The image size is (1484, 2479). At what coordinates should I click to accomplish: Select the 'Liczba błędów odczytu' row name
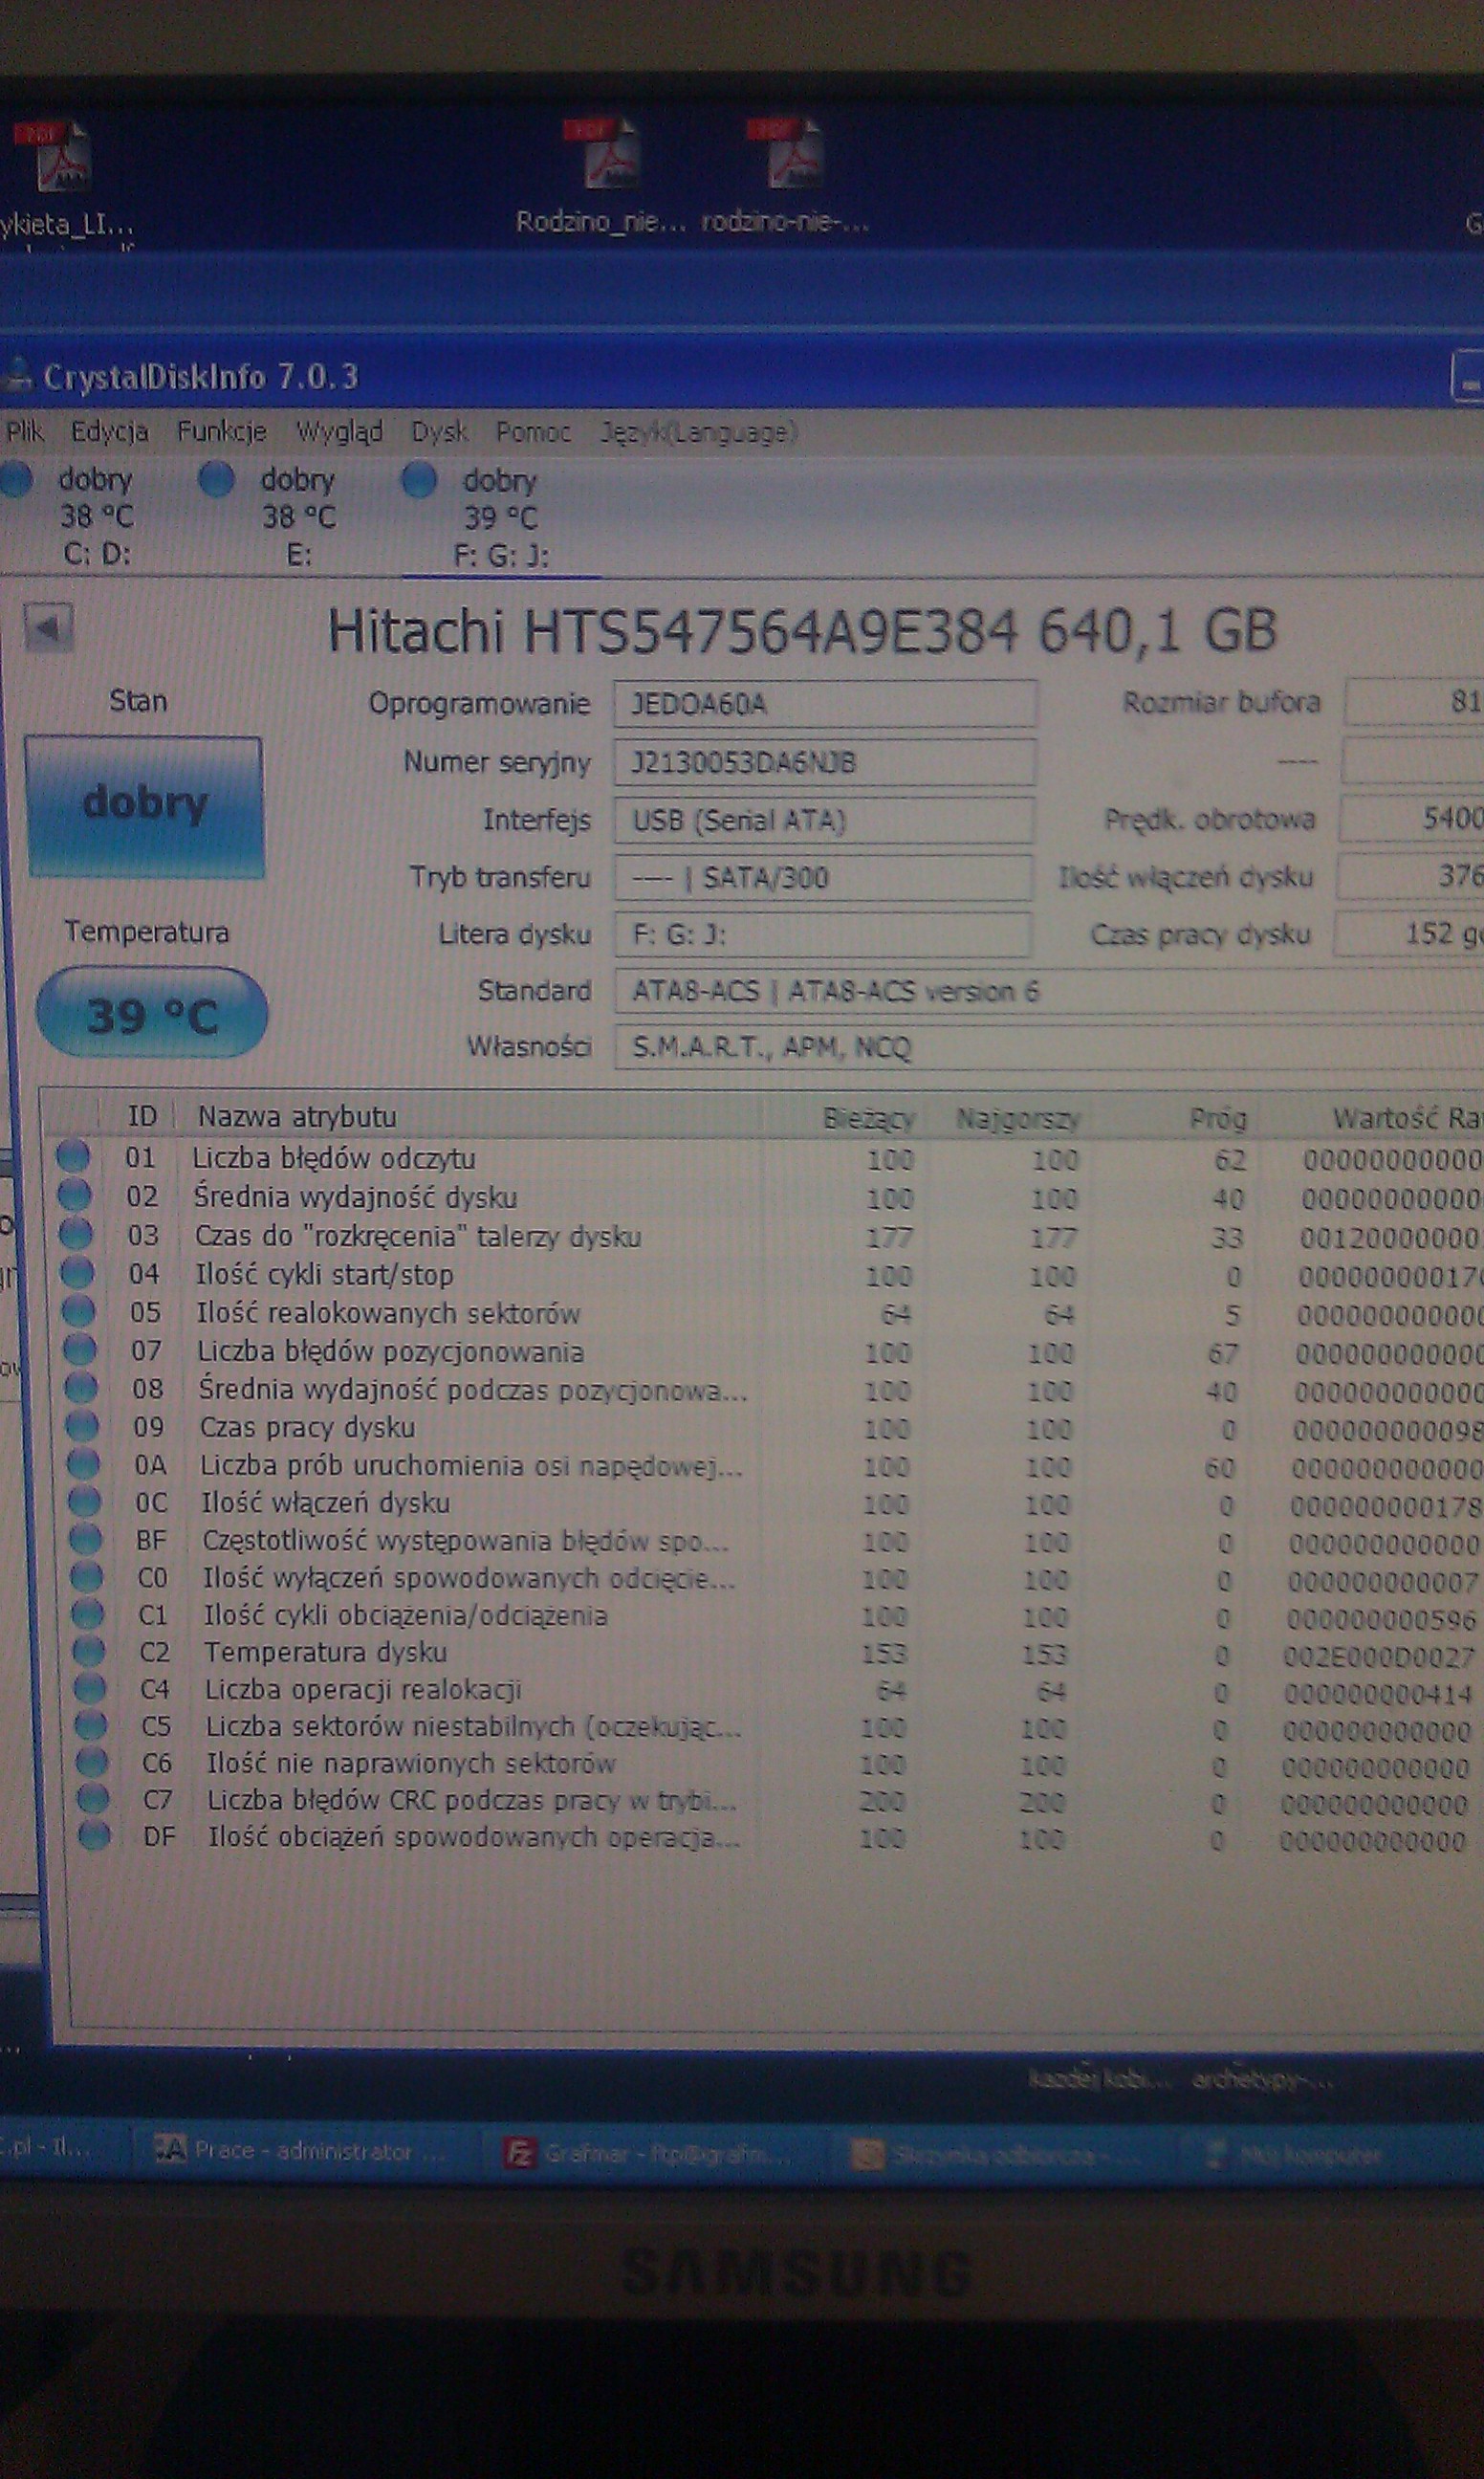[x=334, y=1158]
